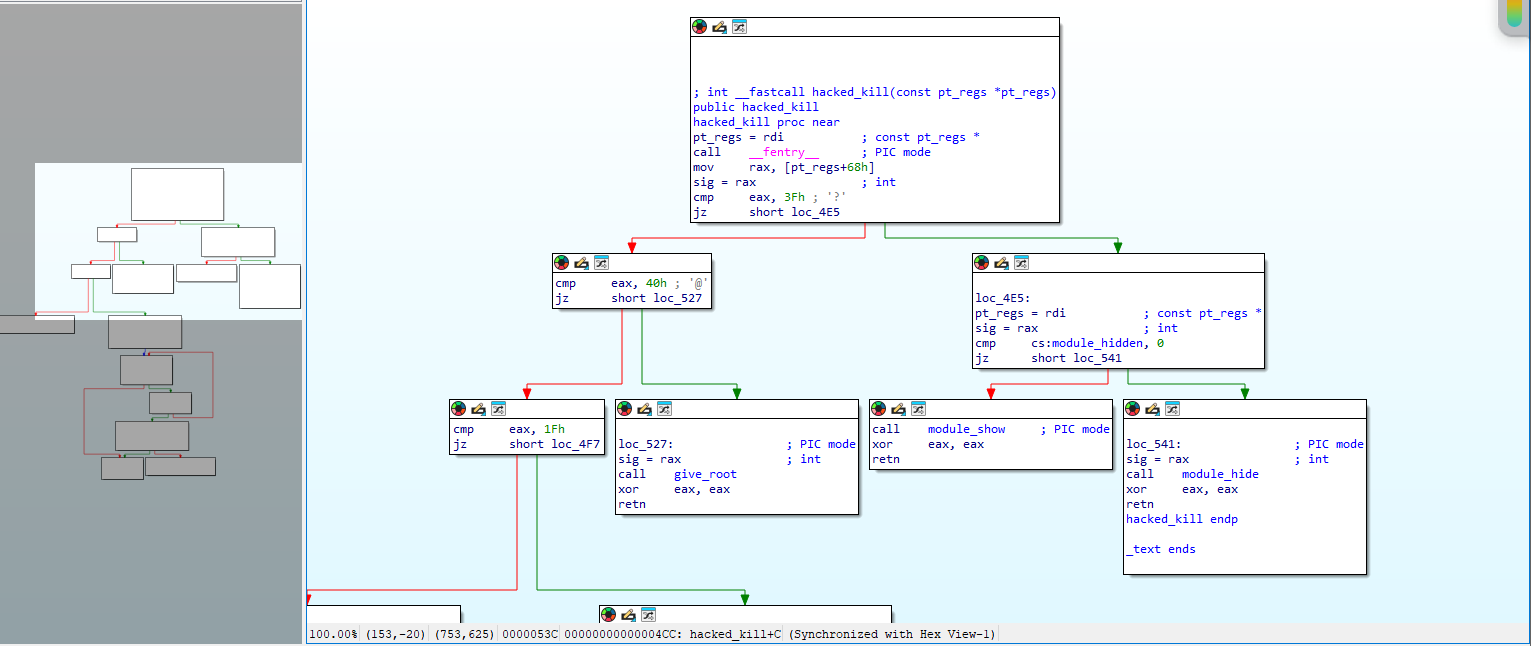Click 'mov rax, [pt_regs+68h]' line
This screenshot has width=1531, height=646.
click(x=784, y=167)
